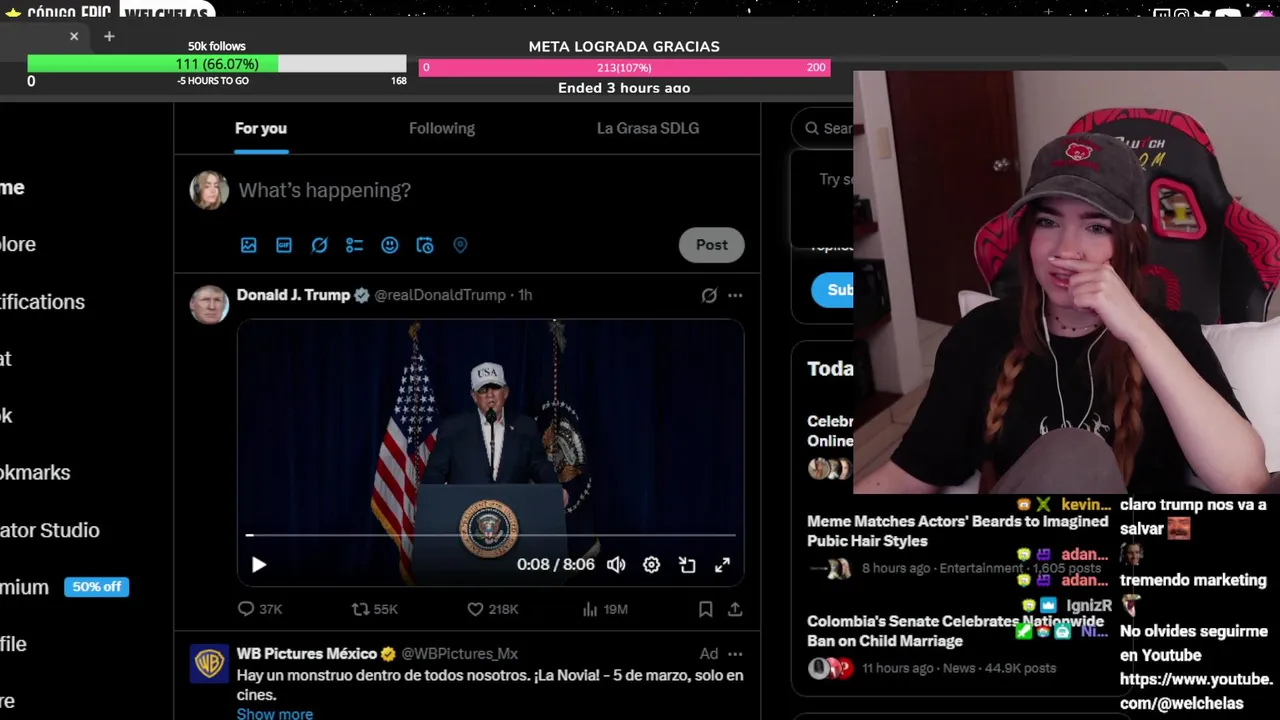Open Grok enhance icon in composer
The height and width of the screenshot is (720, 1280).
coord(319,245)
